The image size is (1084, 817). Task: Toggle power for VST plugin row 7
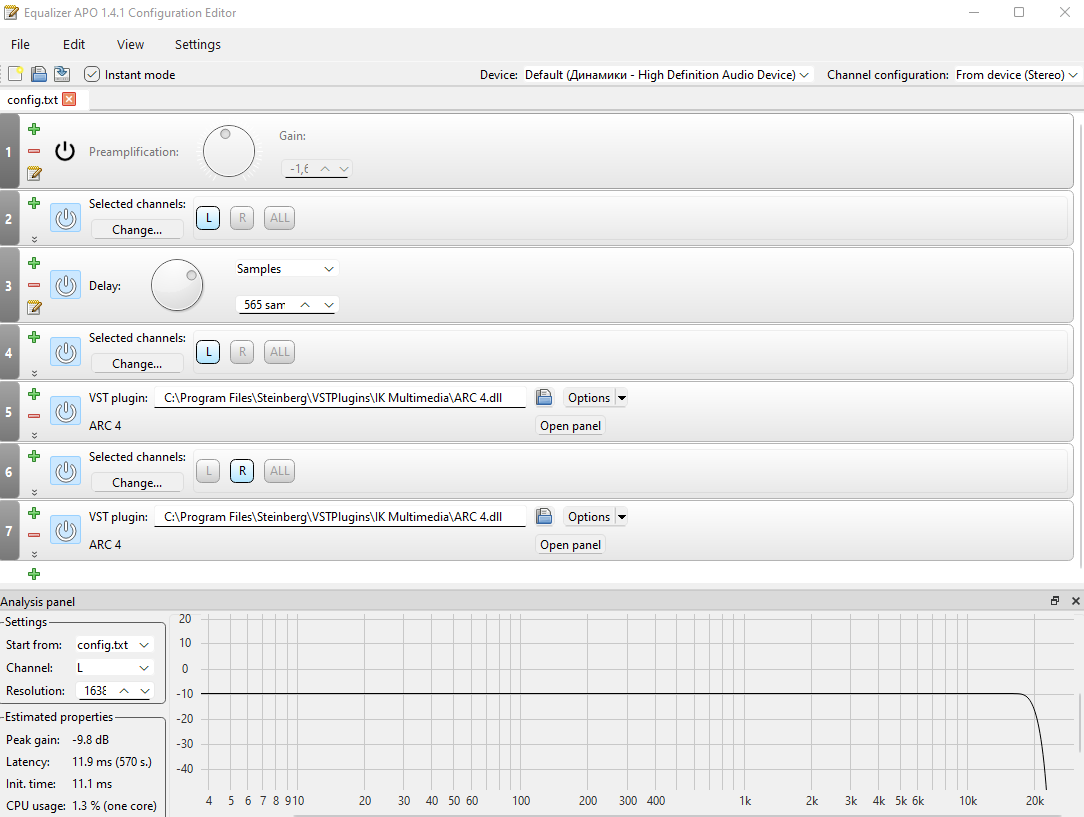tap(66, 530)
